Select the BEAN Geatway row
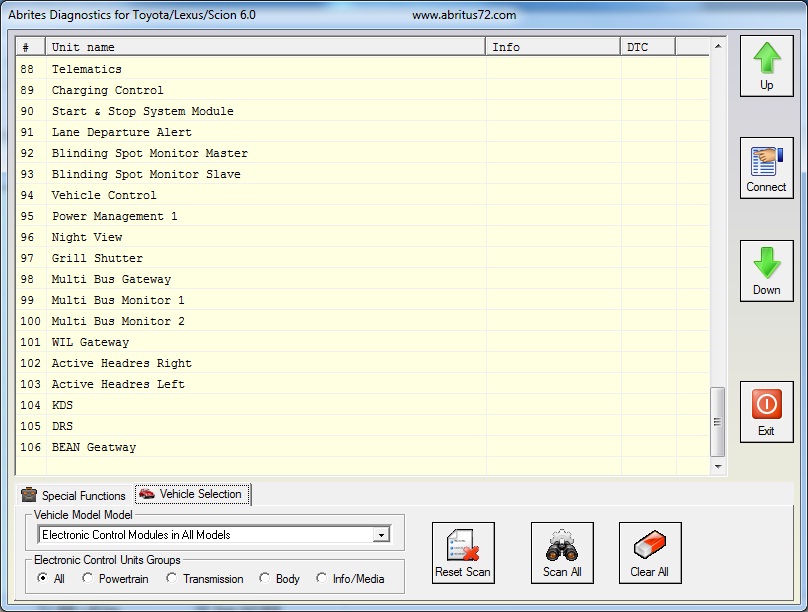The height and width of the screenshot is (612, 808). 363,447
